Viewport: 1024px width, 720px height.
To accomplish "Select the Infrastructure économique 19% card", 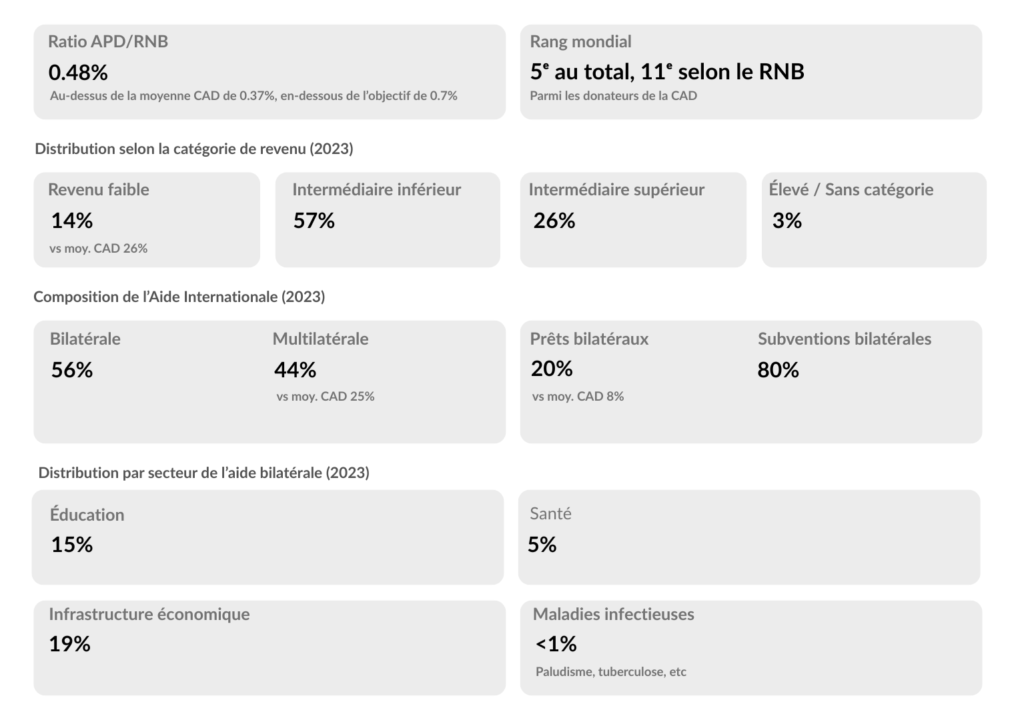I will (x=267, y=647).
